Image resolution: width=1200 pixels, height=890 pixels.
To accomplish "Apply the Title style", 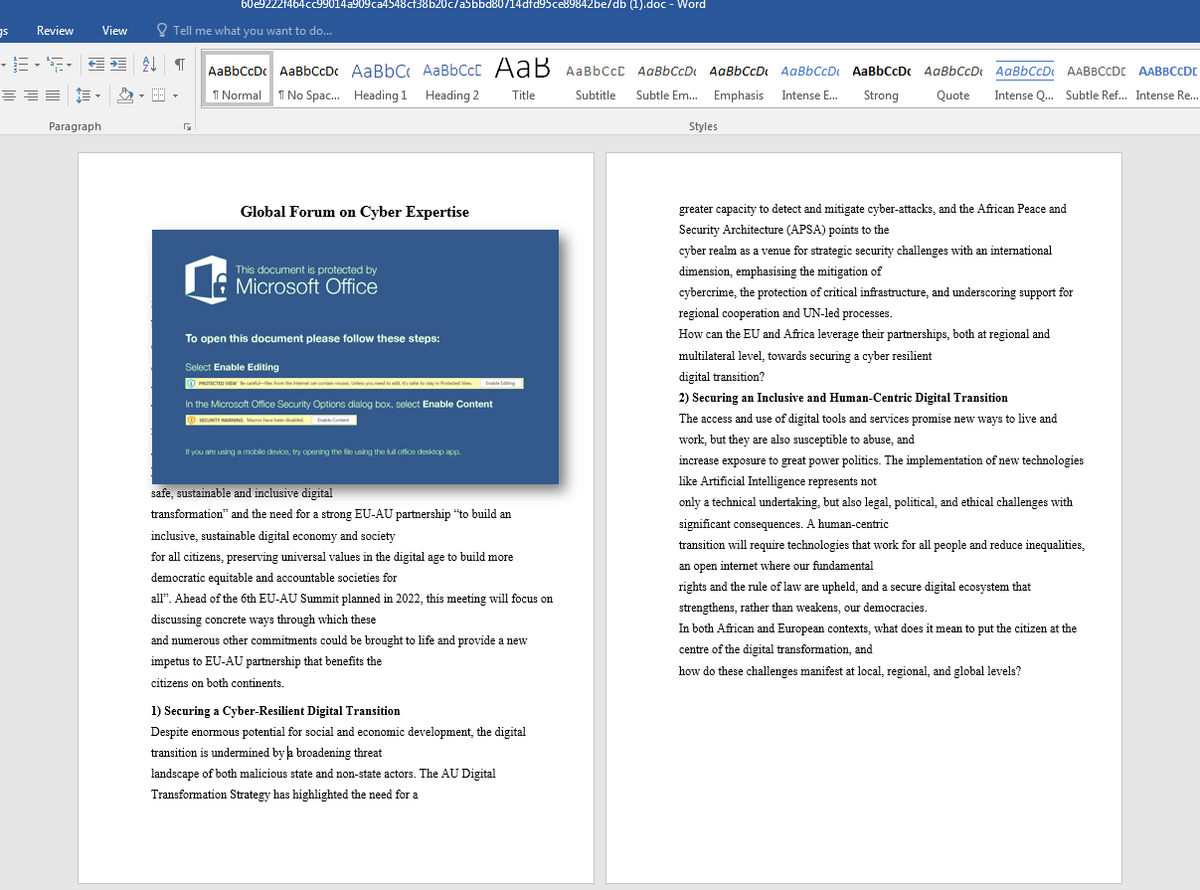I will point(523,80).
